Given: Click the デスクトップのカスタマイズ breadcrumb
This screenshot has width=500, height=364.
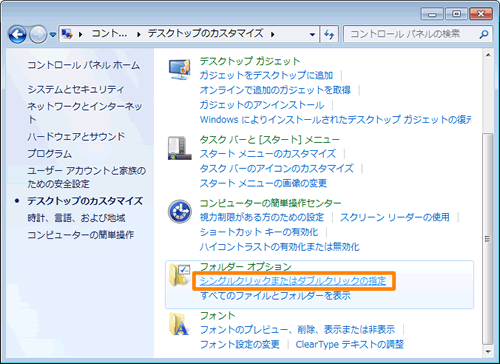Looking at the screenshot, I should tap(205, 33).
